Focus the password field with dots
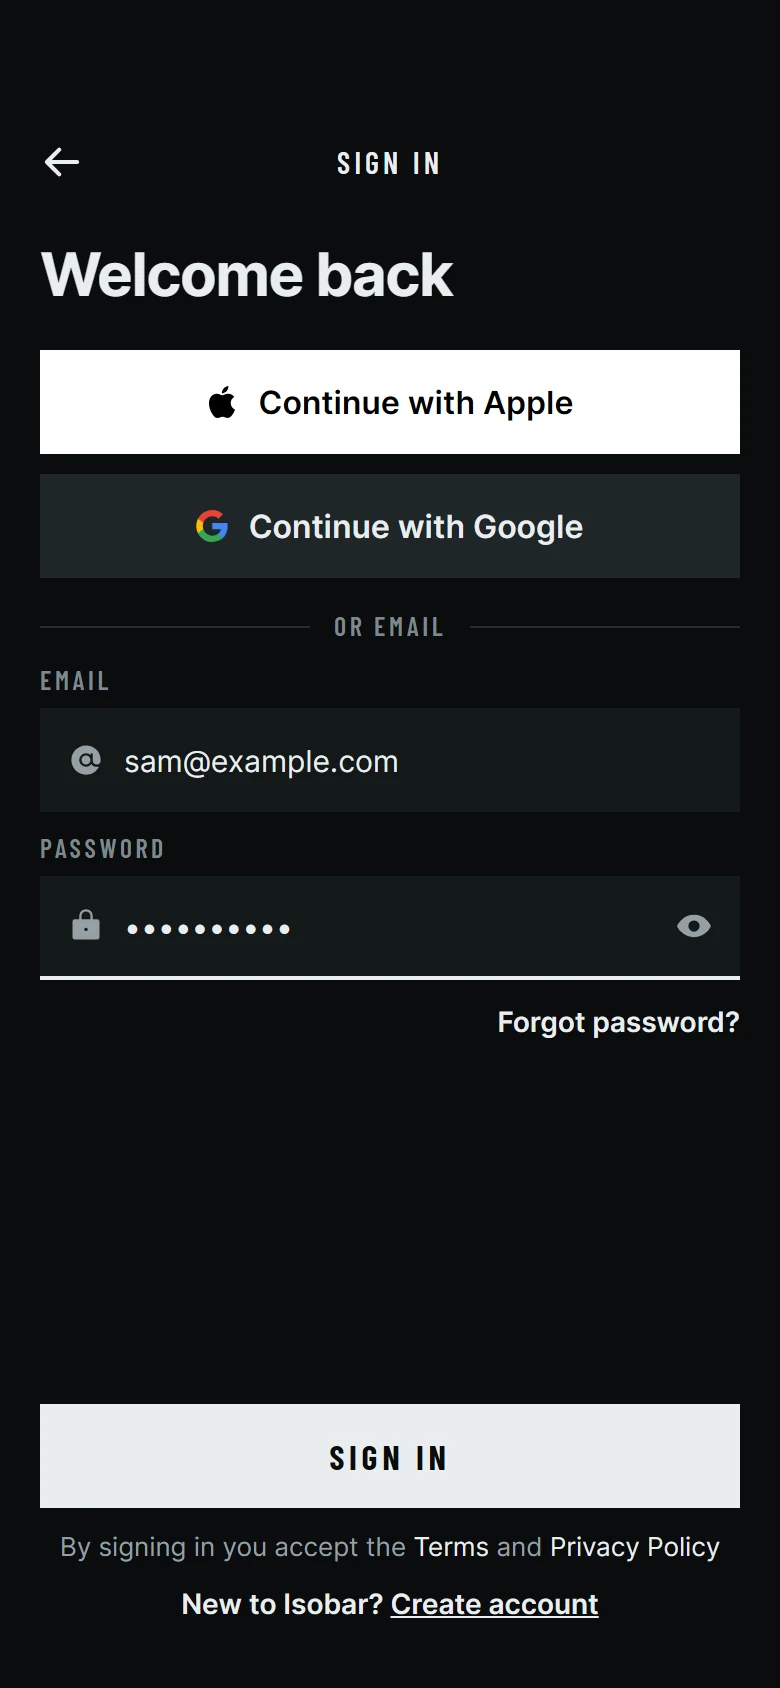The width and height of the screenshot is (780, 1688). point(390,927)
